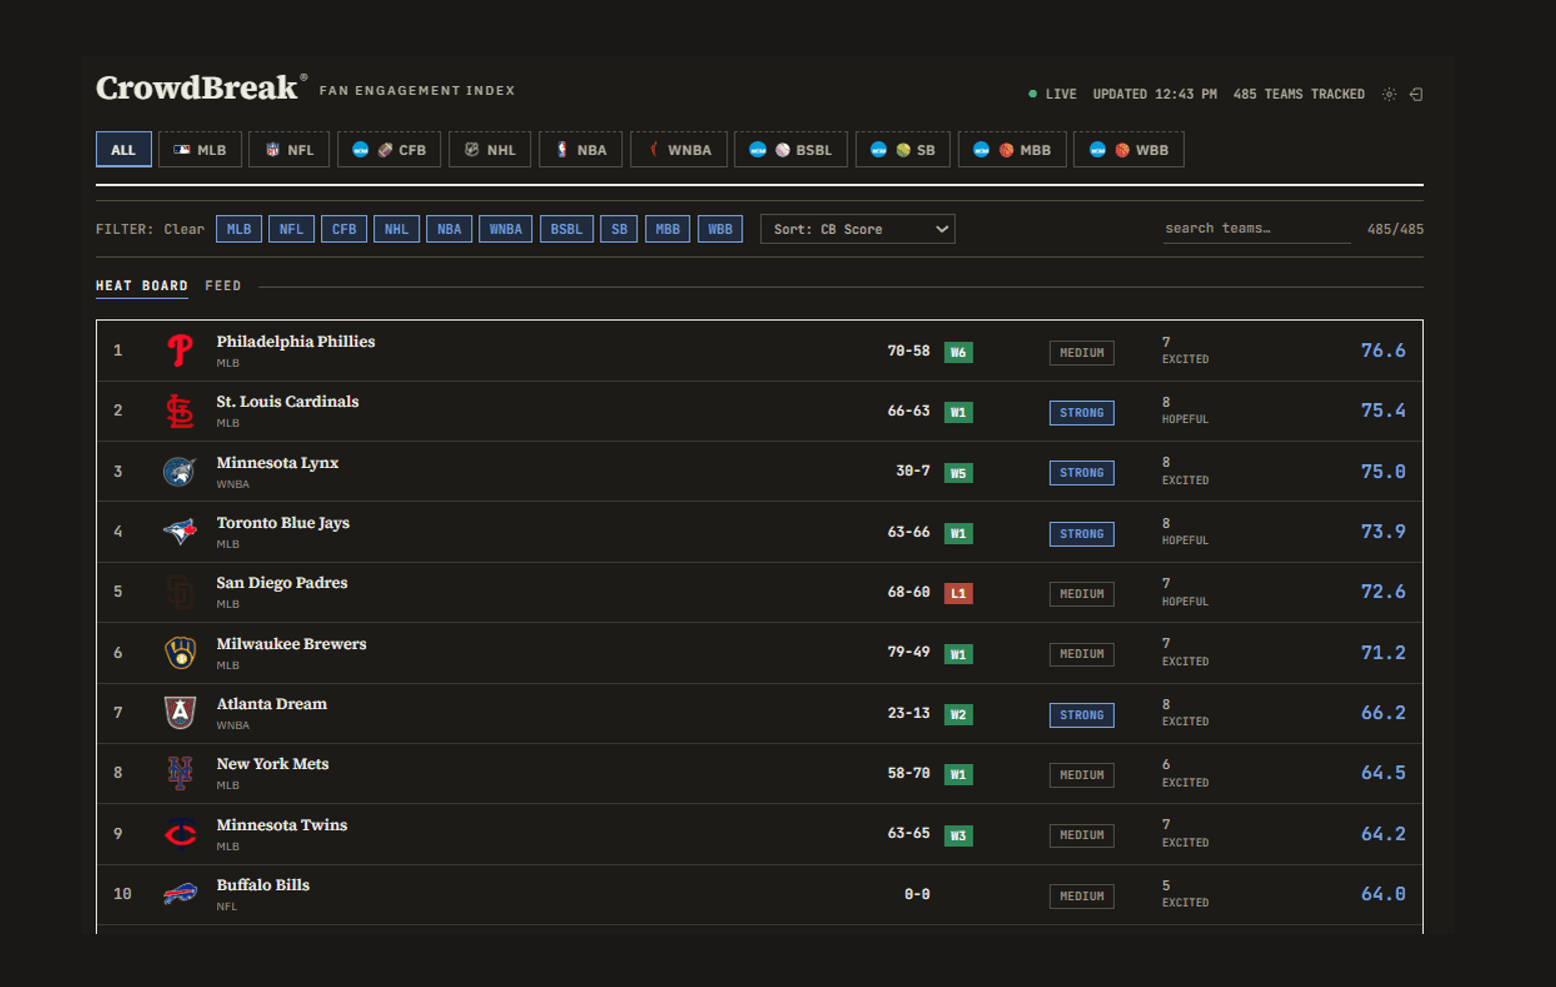Open the CFB league tab
The height and width of the screenshot is (987, 1556).
(x=389, y=150)
